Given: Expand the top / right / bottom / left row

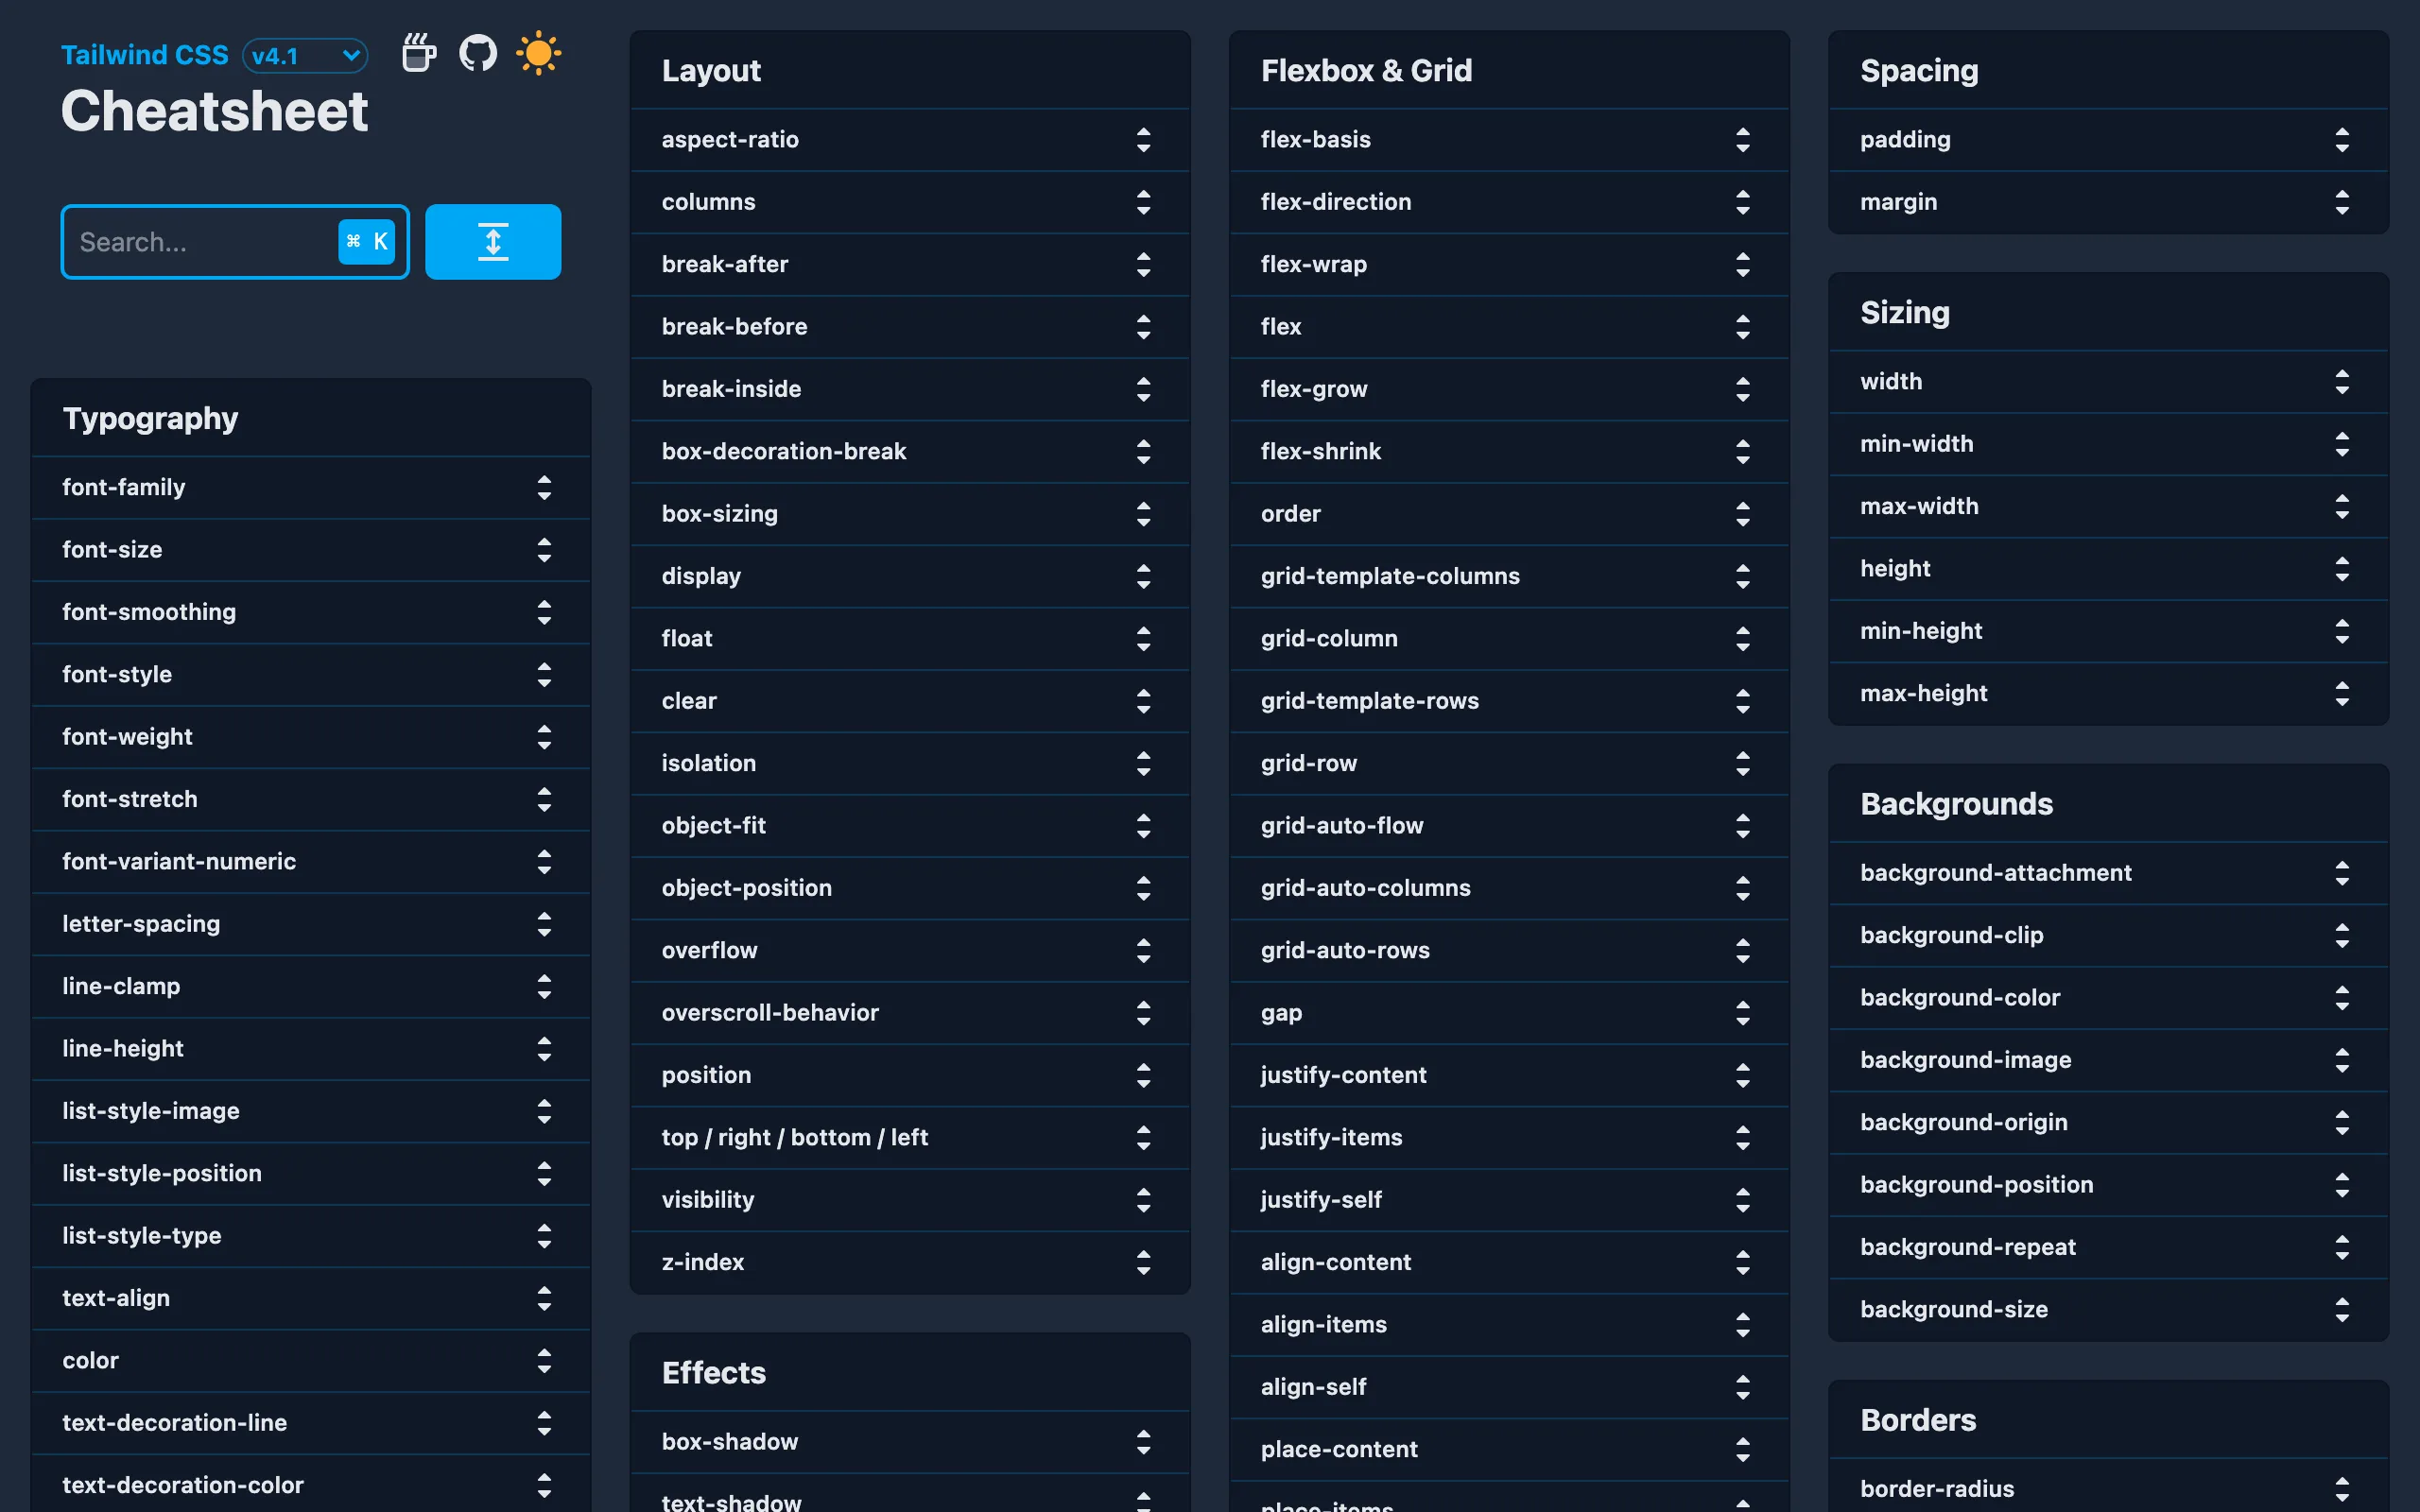Looking at the screenshot, I should pos(910,1138).
